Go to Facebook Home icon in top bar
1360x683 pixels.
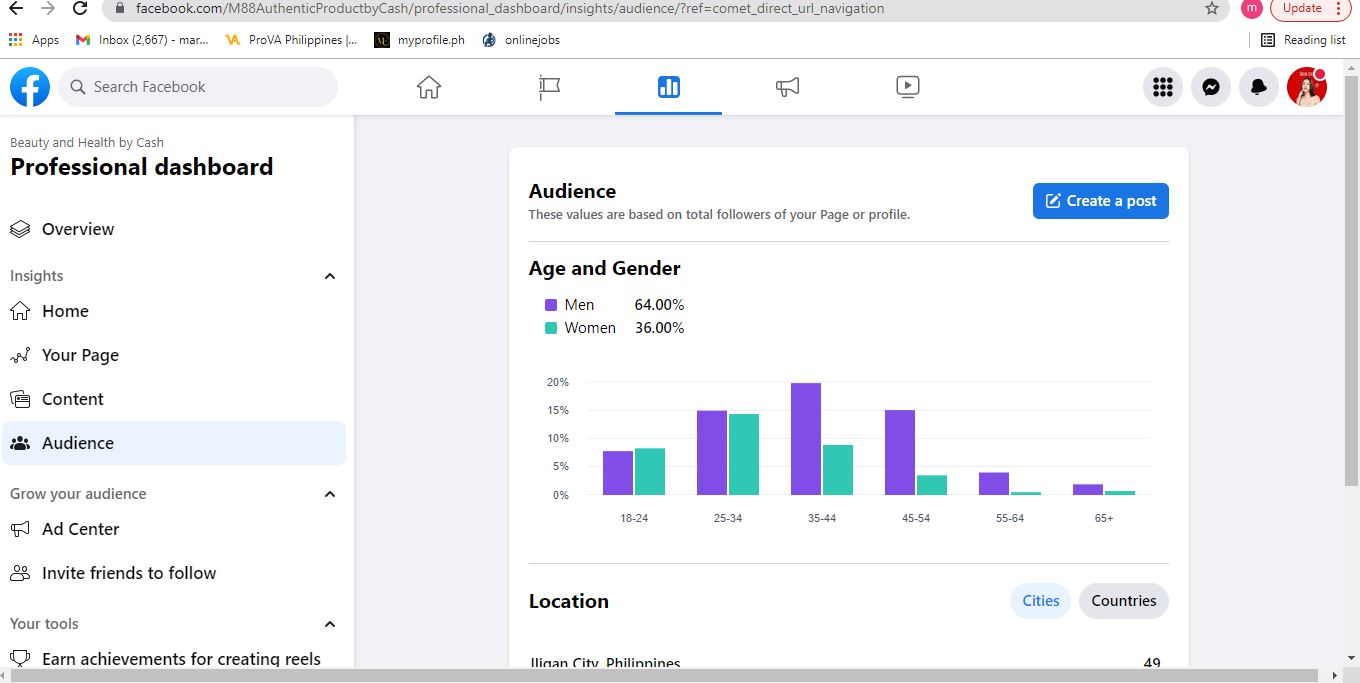429,87
